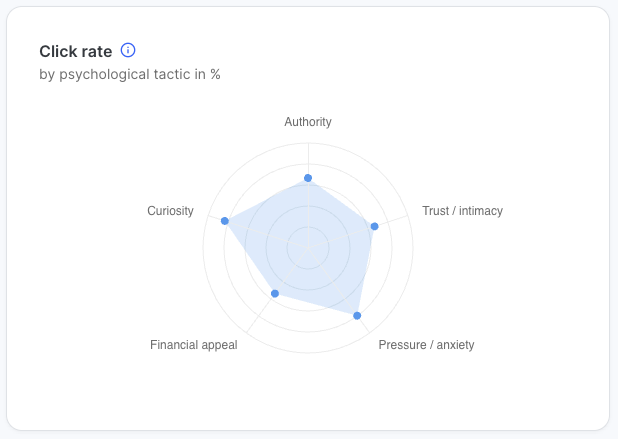
Task: Click the Authority data point on radar
Action: 308,179
